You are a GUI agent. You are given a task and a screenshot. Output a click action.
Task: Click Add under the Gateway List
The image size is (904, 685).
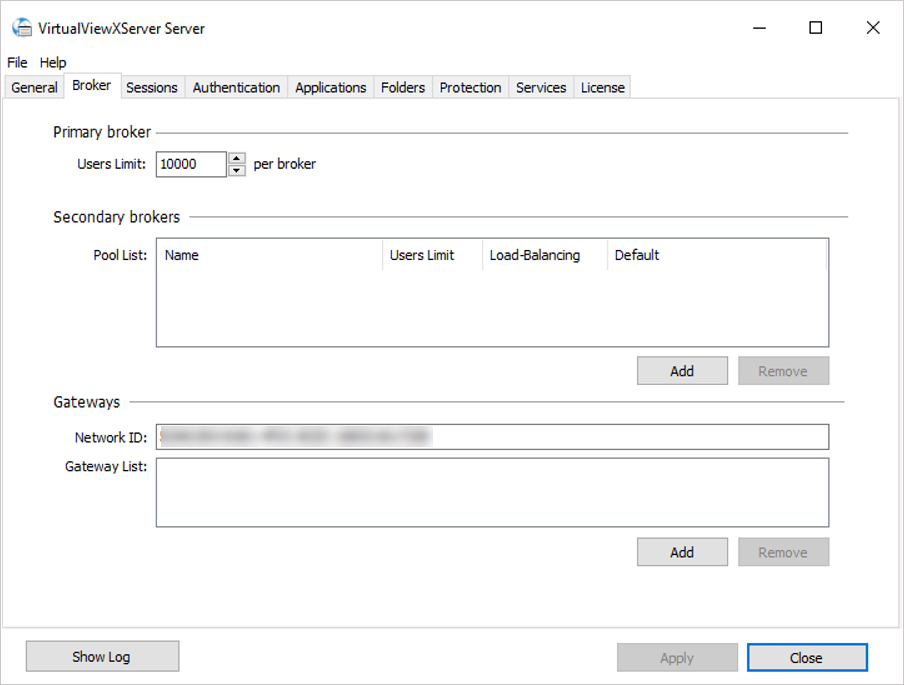coord(682,551)
